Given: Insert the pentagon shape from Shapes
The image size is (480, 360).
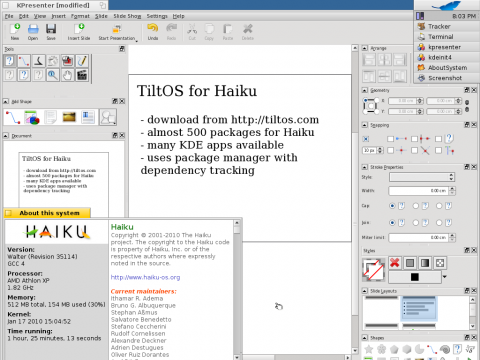Looking at the screenshot, I should click(x=394, y=349).
